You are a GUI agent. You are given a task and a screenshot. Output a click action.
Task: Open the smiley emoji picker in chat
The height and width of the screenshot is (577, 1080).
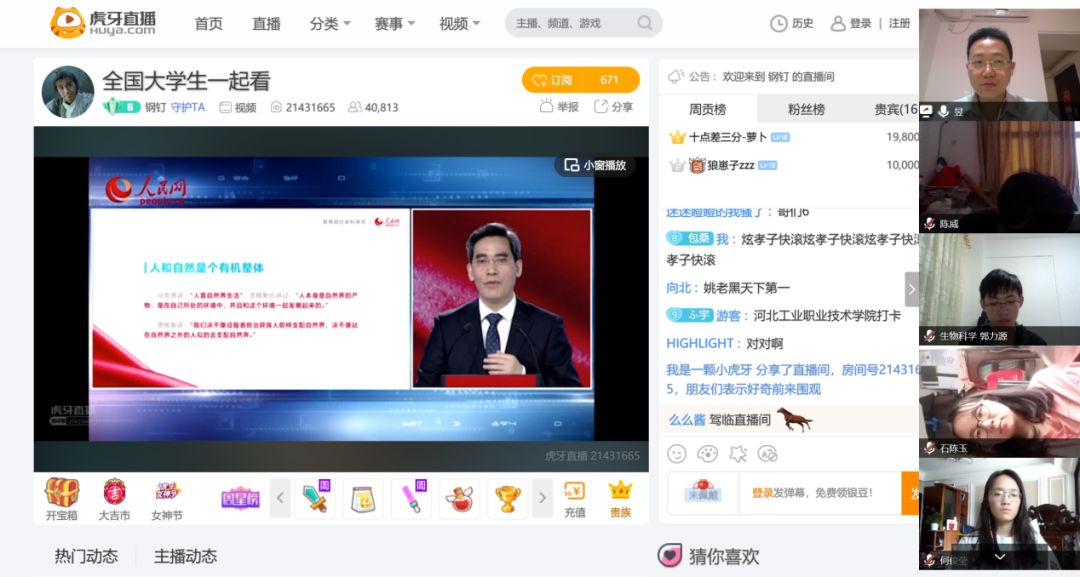(x=677, y=453)
